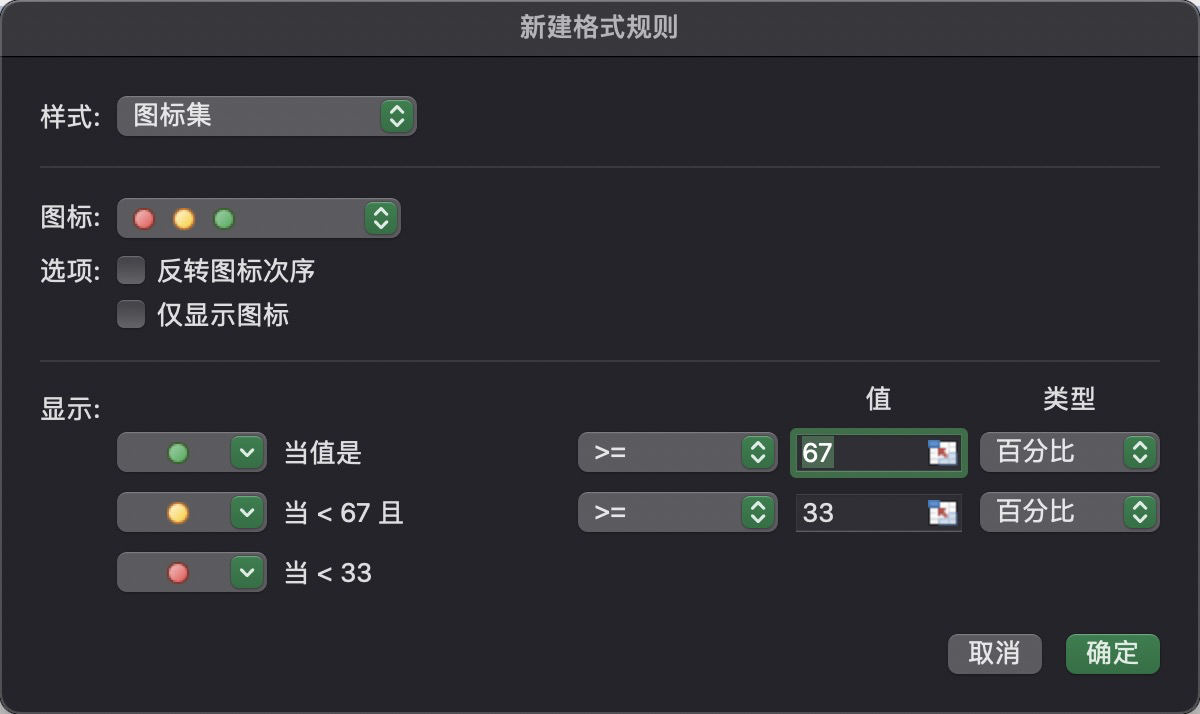
Task: Click red circle in icon set preview
Action: [145, 218]
